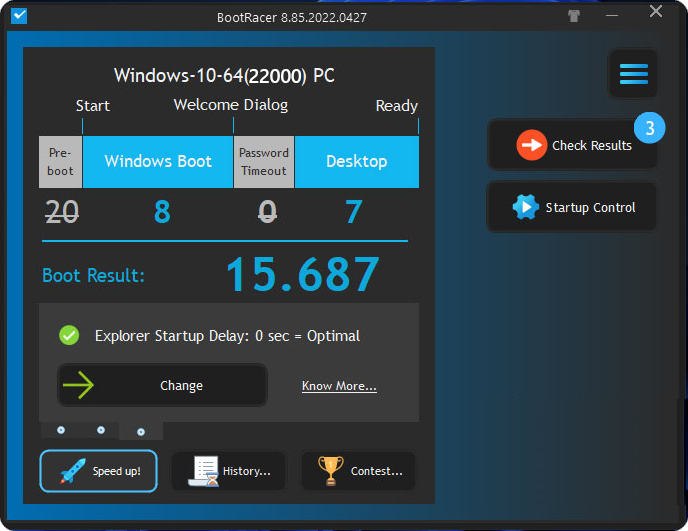Click the Ready label
The height and width of the screenshot is (531, 688).
(397, 106)
